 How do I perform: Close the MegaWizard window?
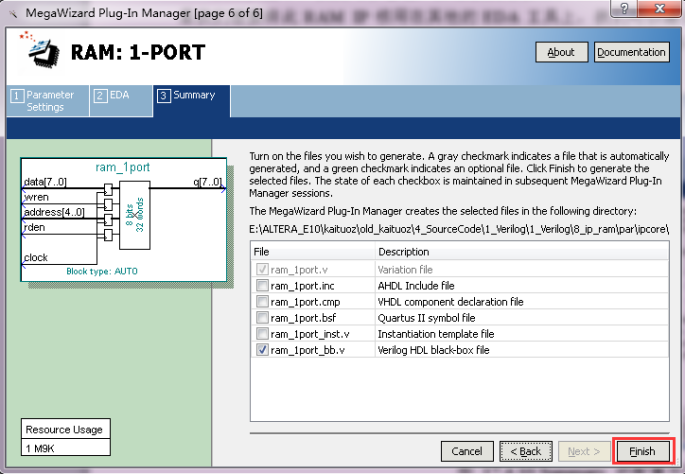coord(660,8)
